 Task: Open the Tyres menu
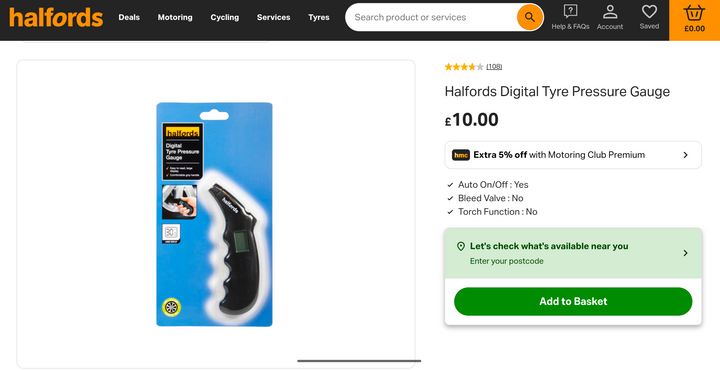319,17
